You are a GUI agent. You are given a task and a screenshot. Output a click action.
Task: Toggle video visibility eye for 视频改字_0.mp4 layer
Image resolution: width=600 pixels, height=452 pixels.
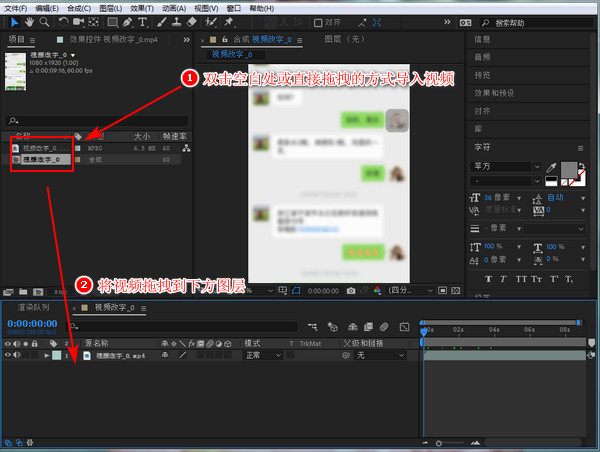(9, 355)
